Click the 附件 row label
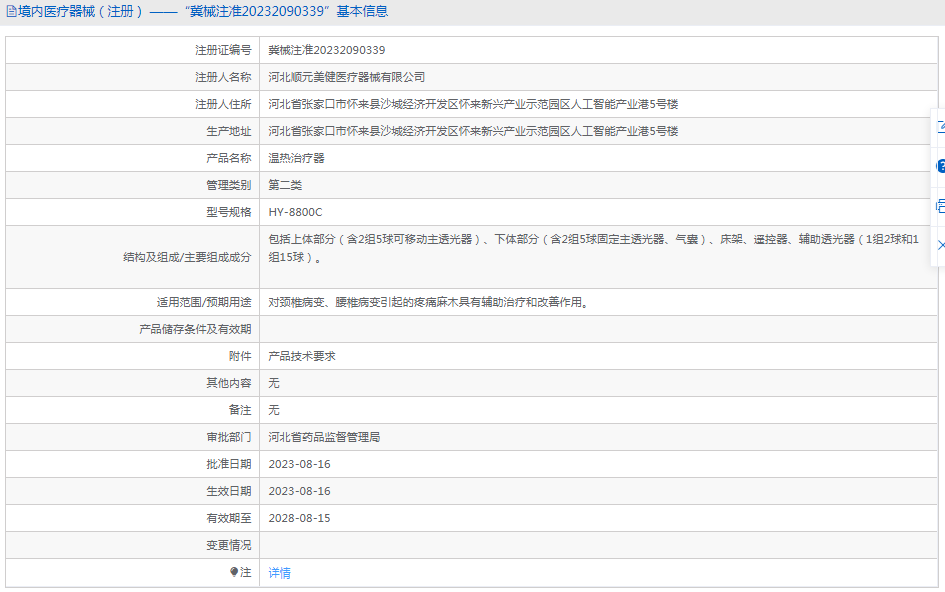945x592 pixels. (x=240, y=356)
